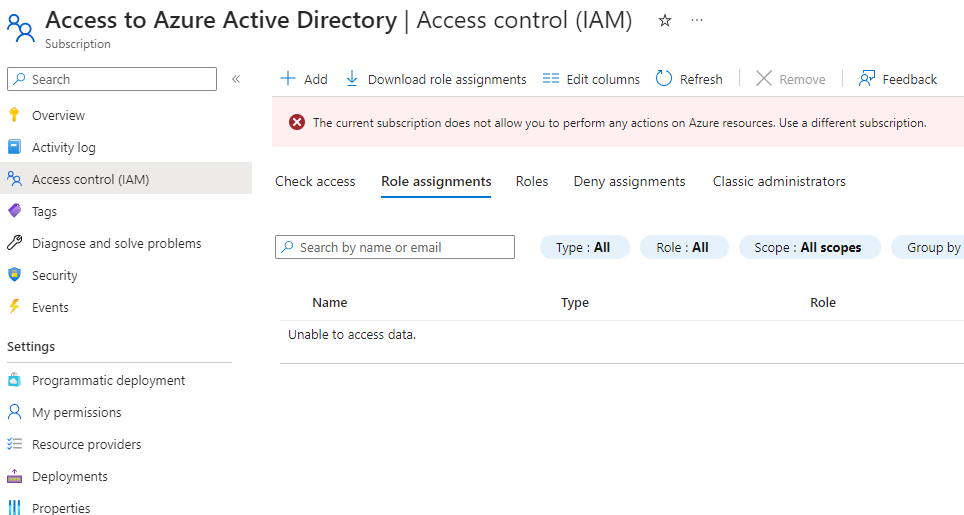
Task: Switch to the Classic administrators tab
Action: (x=779, y=181)
